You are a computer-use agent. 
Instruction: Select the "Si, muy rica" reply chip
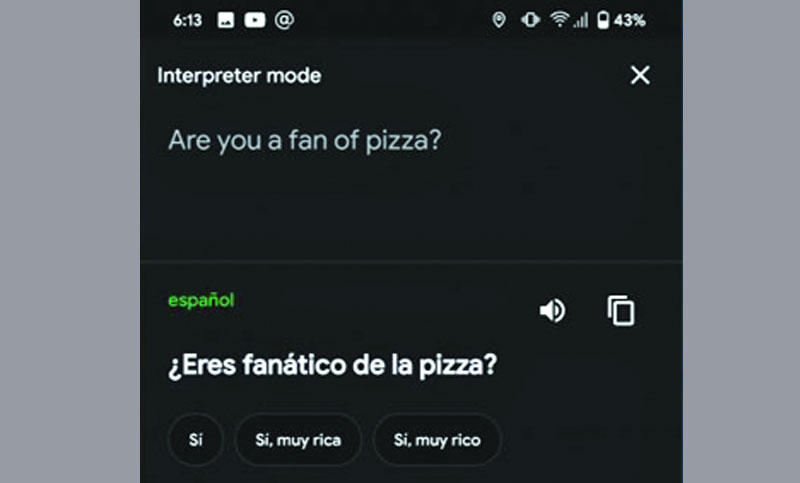pos(298,440)
